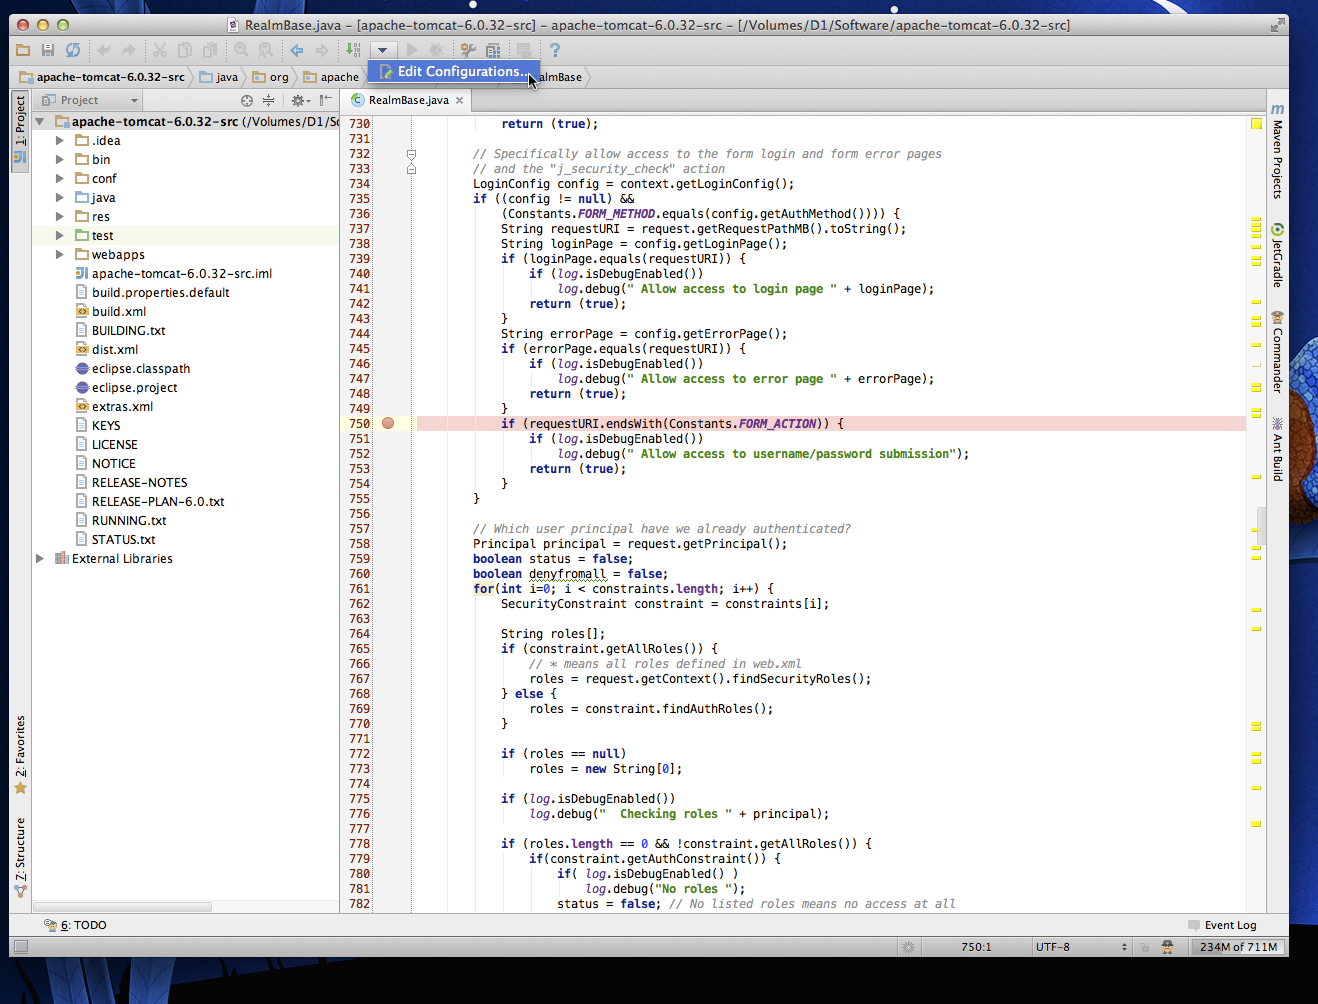
Task: Click the yellow analysis status square in editor
Action: tap(1256, 124)
